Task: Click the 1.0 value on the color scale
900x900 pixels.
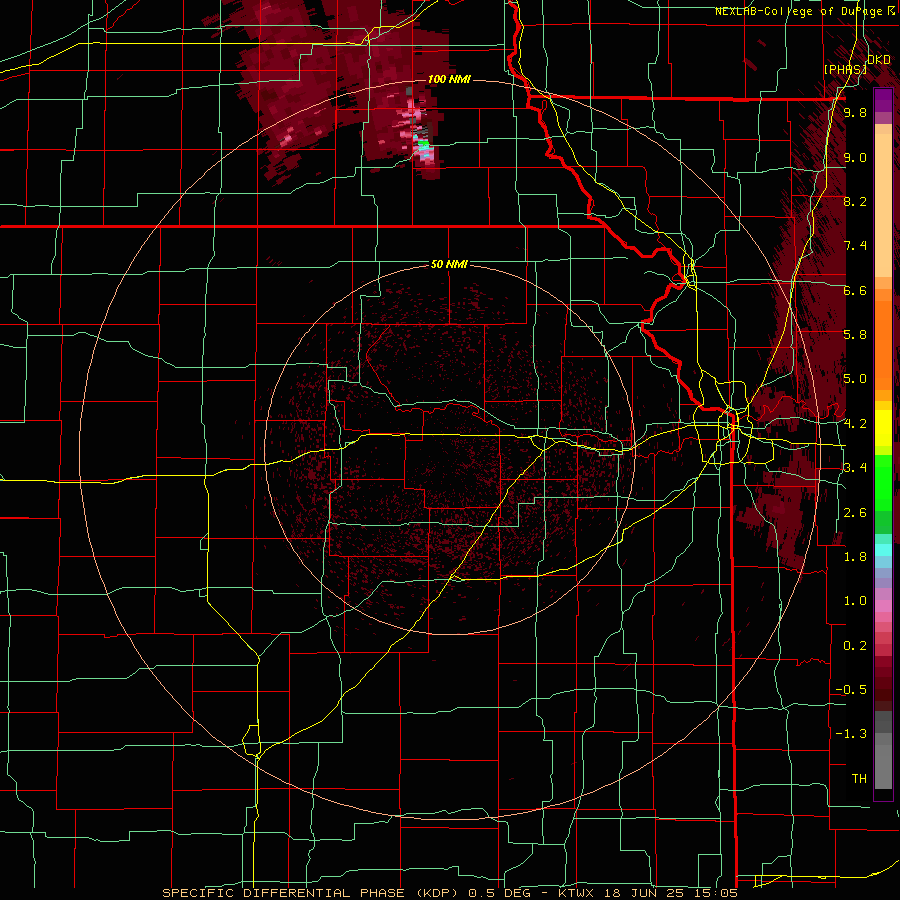Action: (855, 601)
